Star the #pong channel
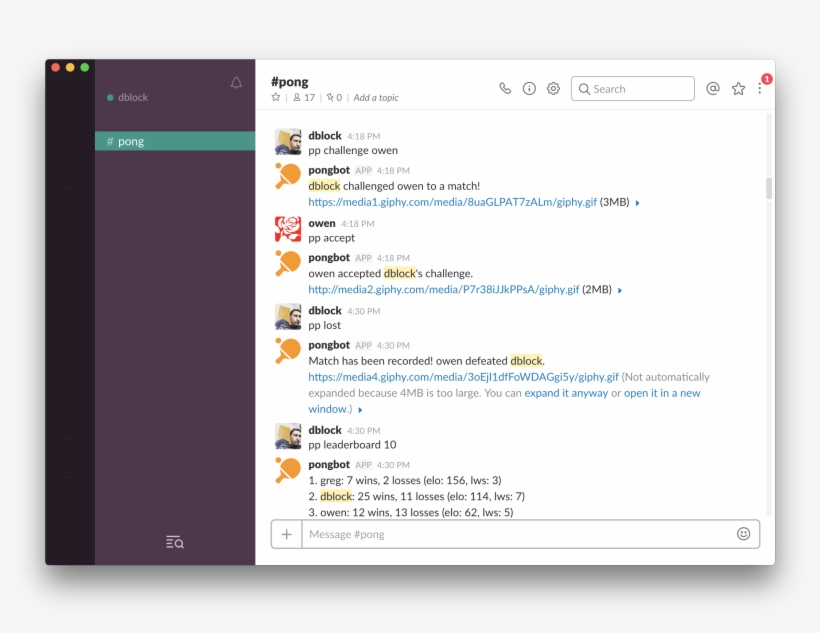Viewport: 820px width, 633px height. (276, 97)
